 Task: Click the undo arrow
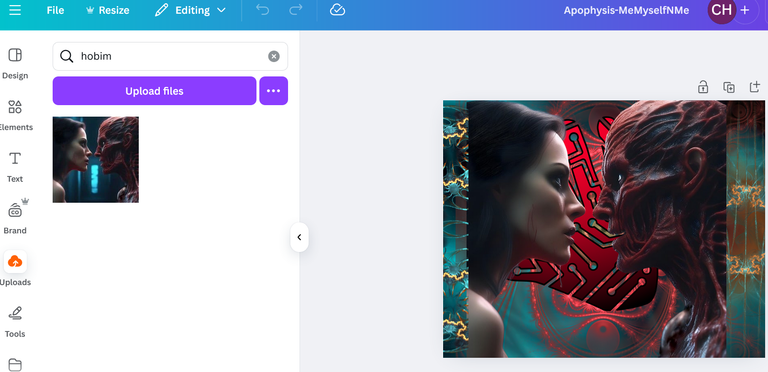coord(263,10)
